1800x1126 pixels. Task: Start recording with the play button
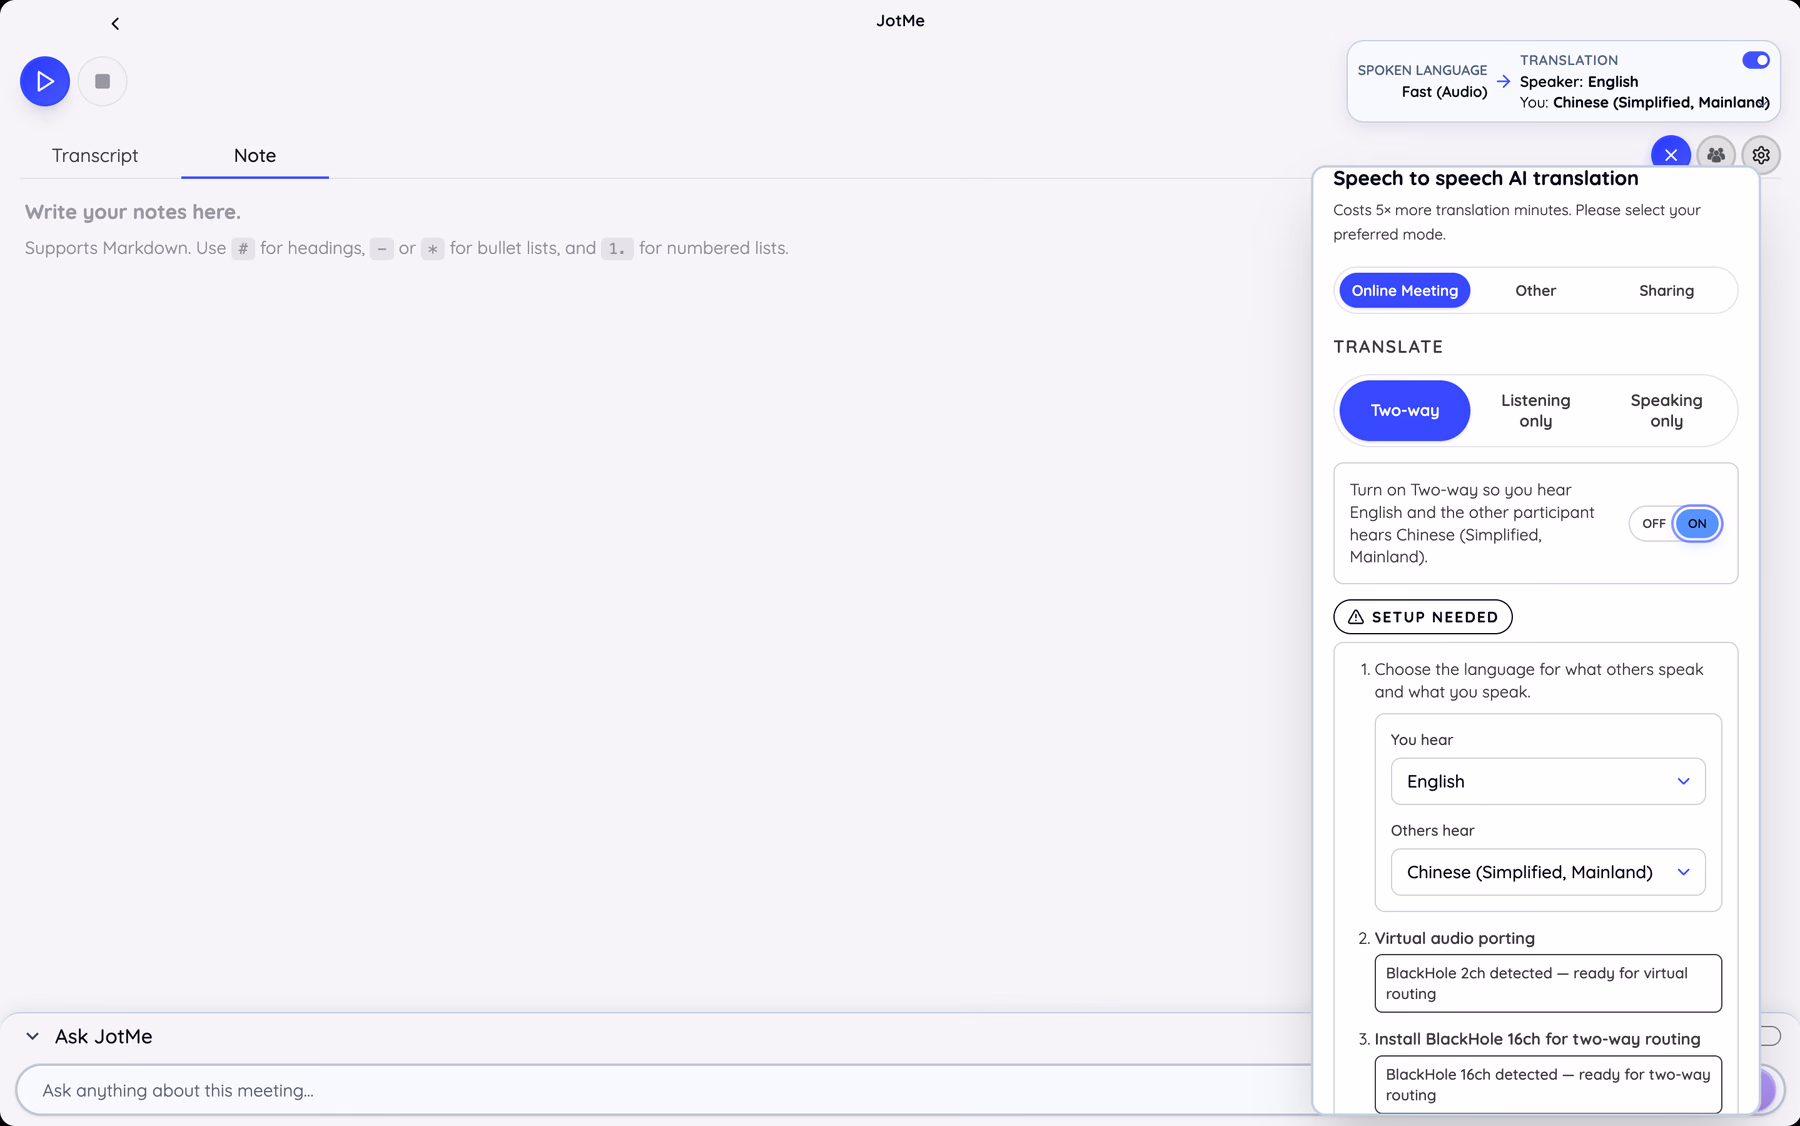45,81
